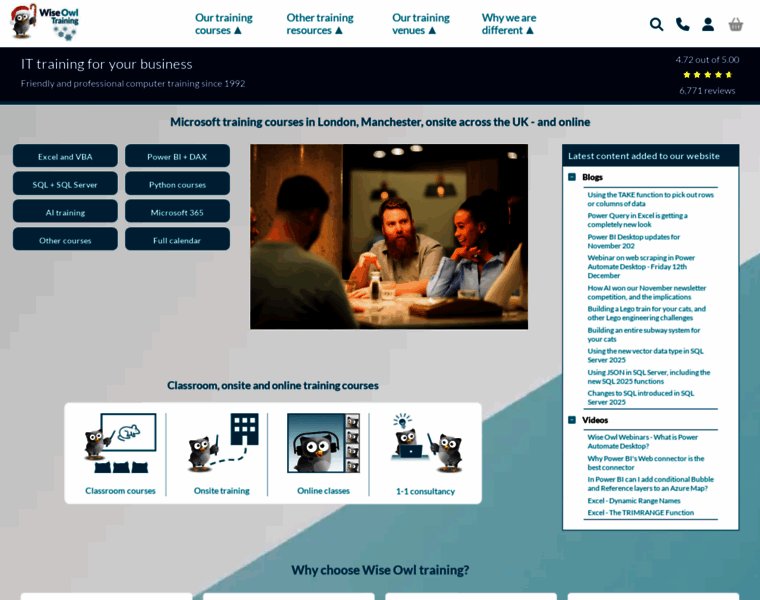
Task: Open Python courses button
Action: 177,185
